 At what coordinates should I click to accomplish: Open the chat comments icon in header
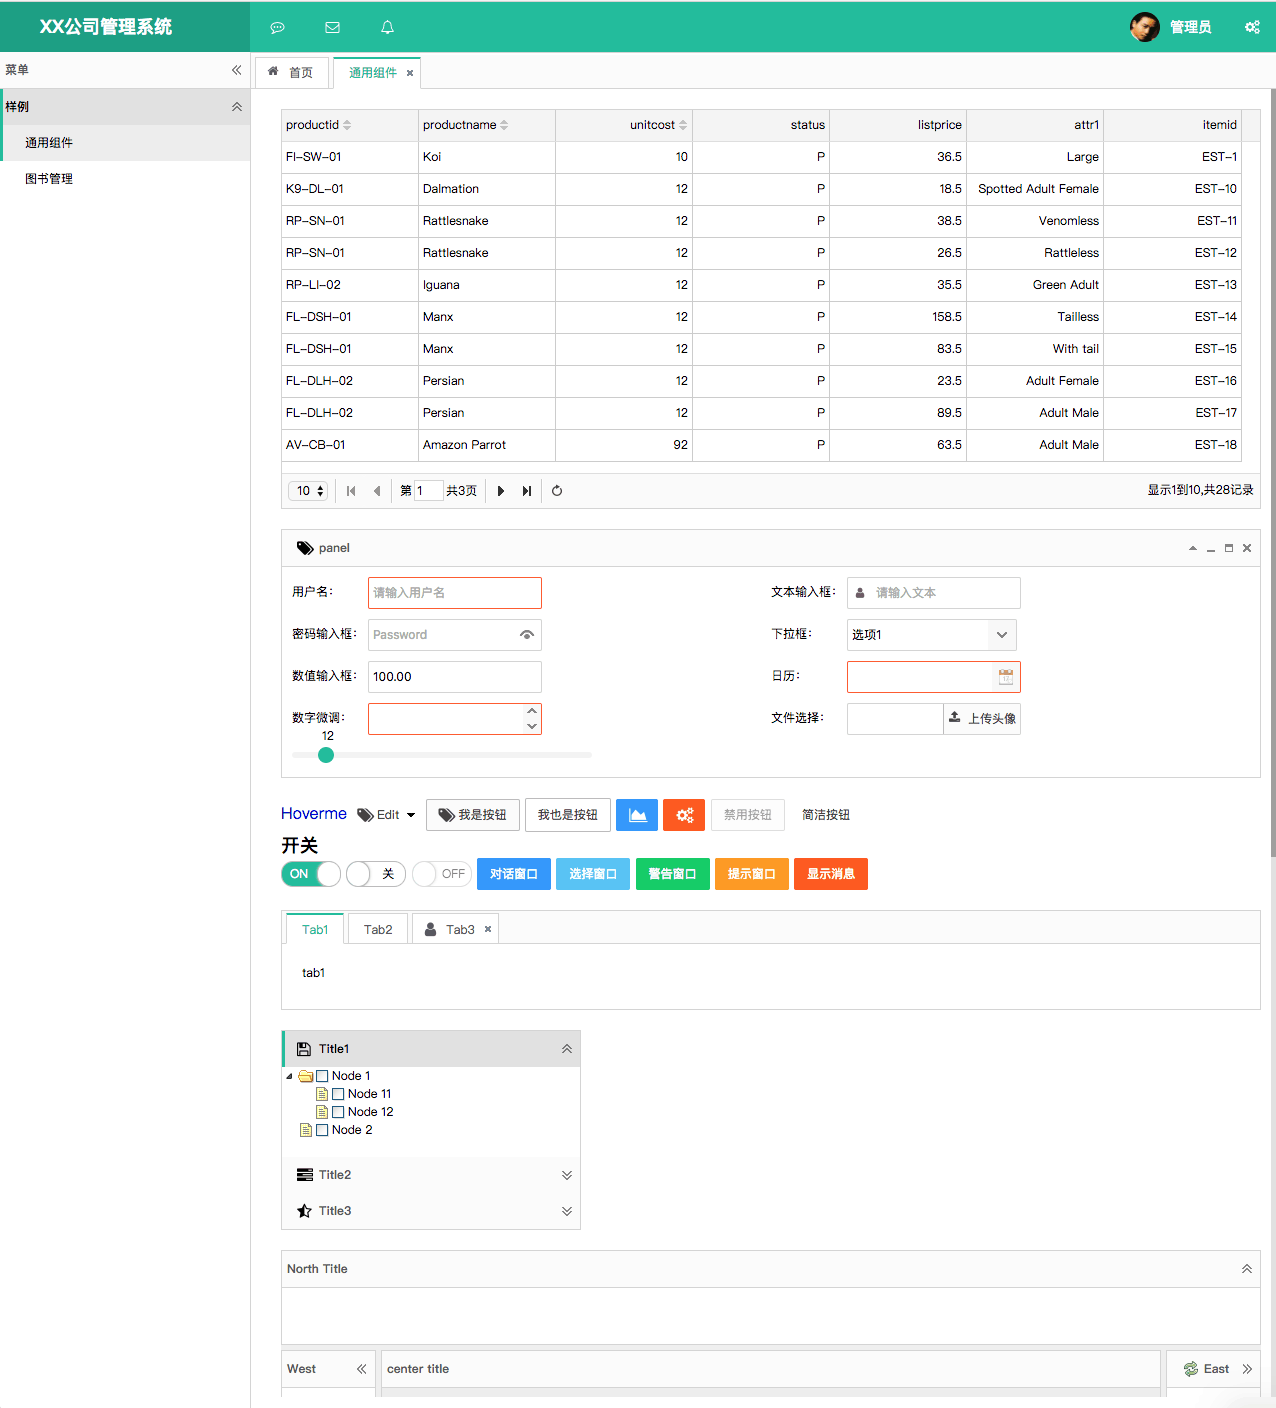pyautogui.click(x=278, y=27)
